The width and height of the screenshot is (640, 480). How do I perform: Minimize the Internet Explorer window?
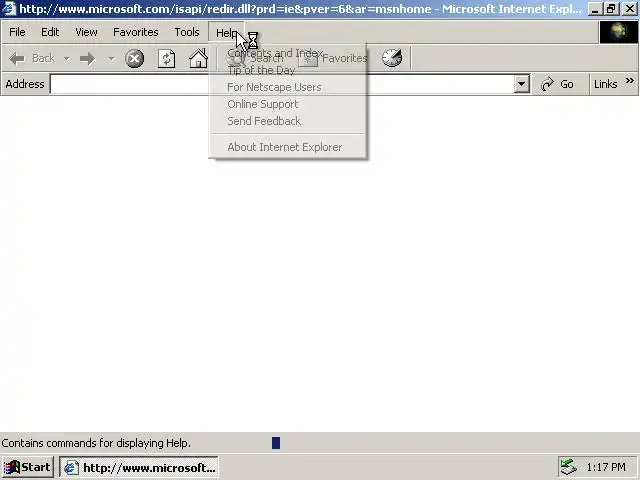pos(596,9)
